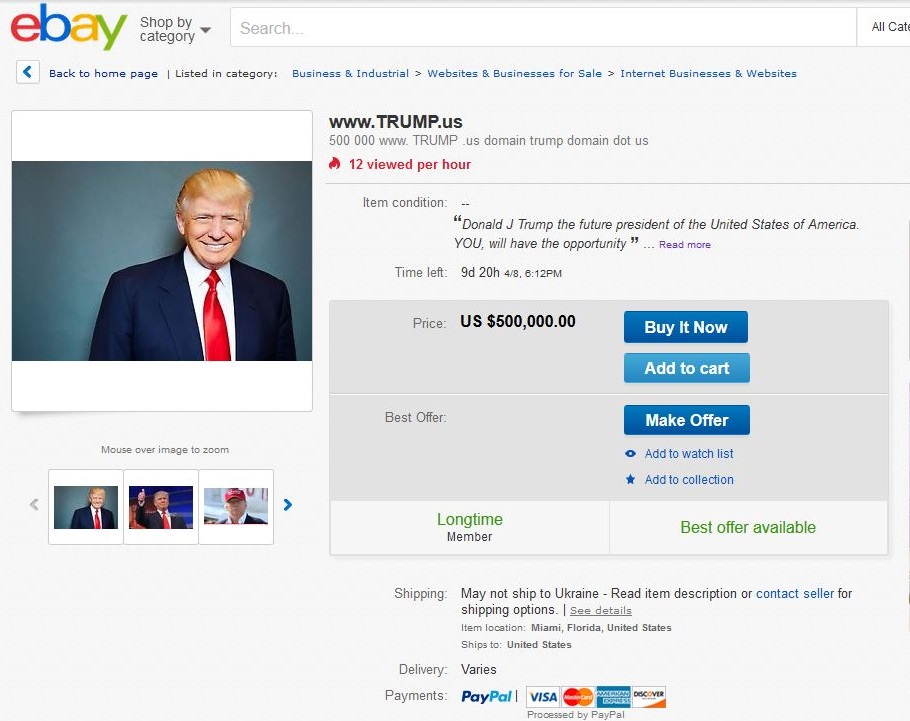Click Add to cart button
Viewport: 910px width, 721px height.
[x=687, y=368]
